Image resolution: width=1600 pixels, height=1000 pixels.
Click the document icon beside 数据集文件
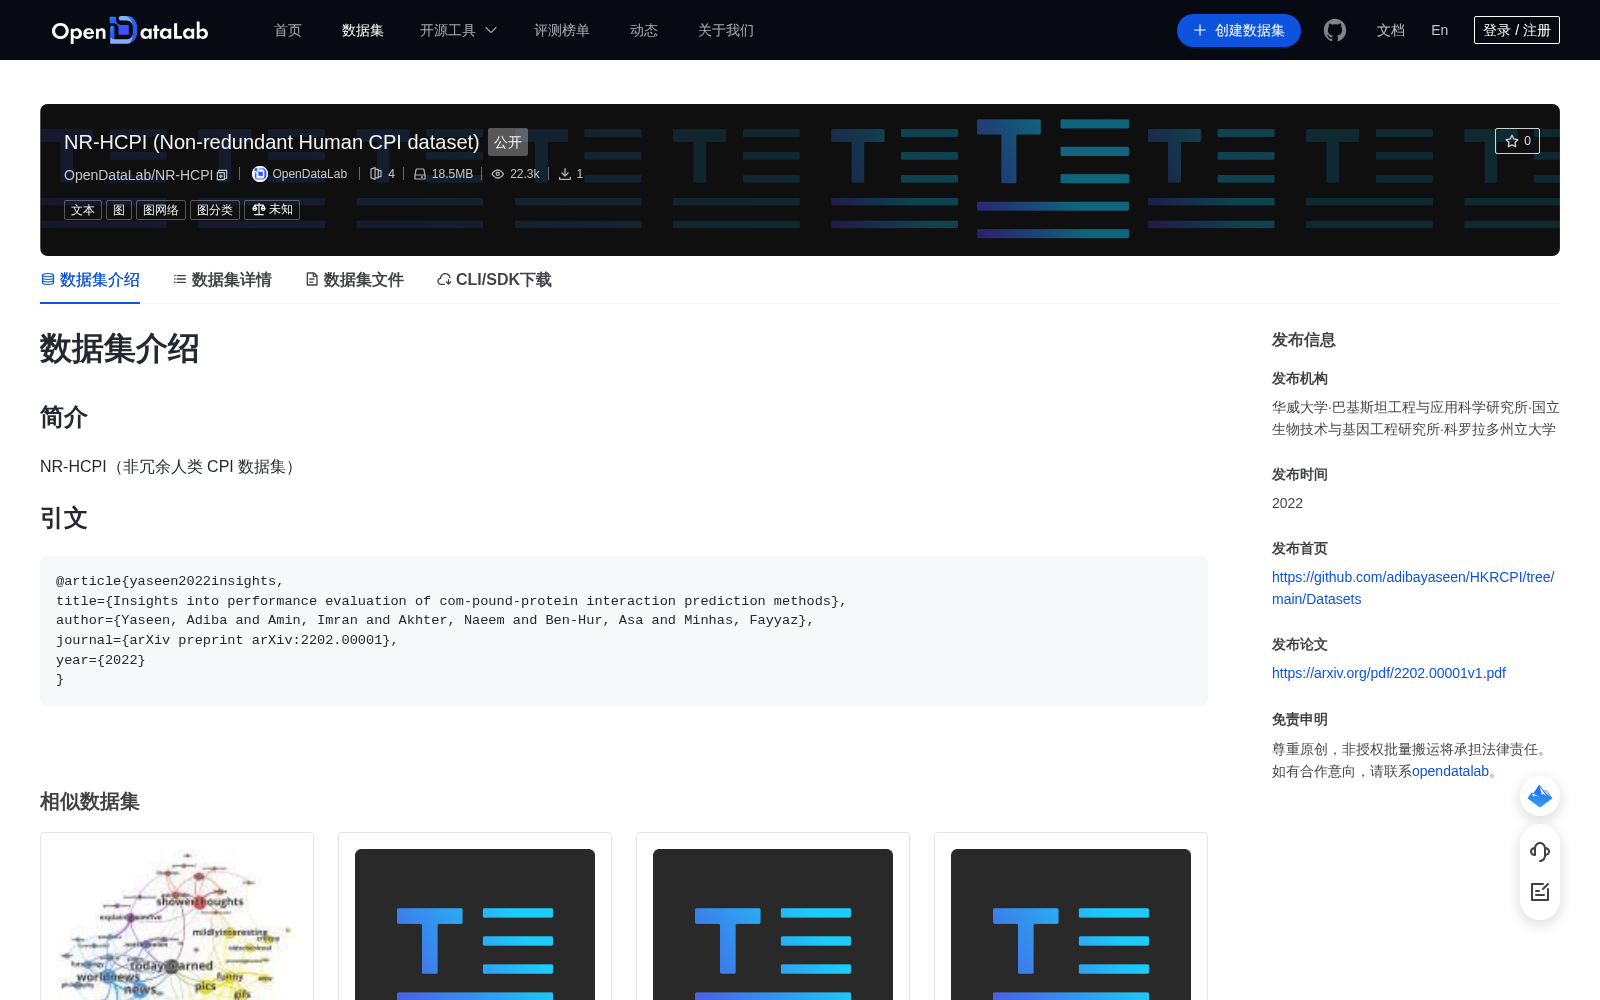click(312, 280)
